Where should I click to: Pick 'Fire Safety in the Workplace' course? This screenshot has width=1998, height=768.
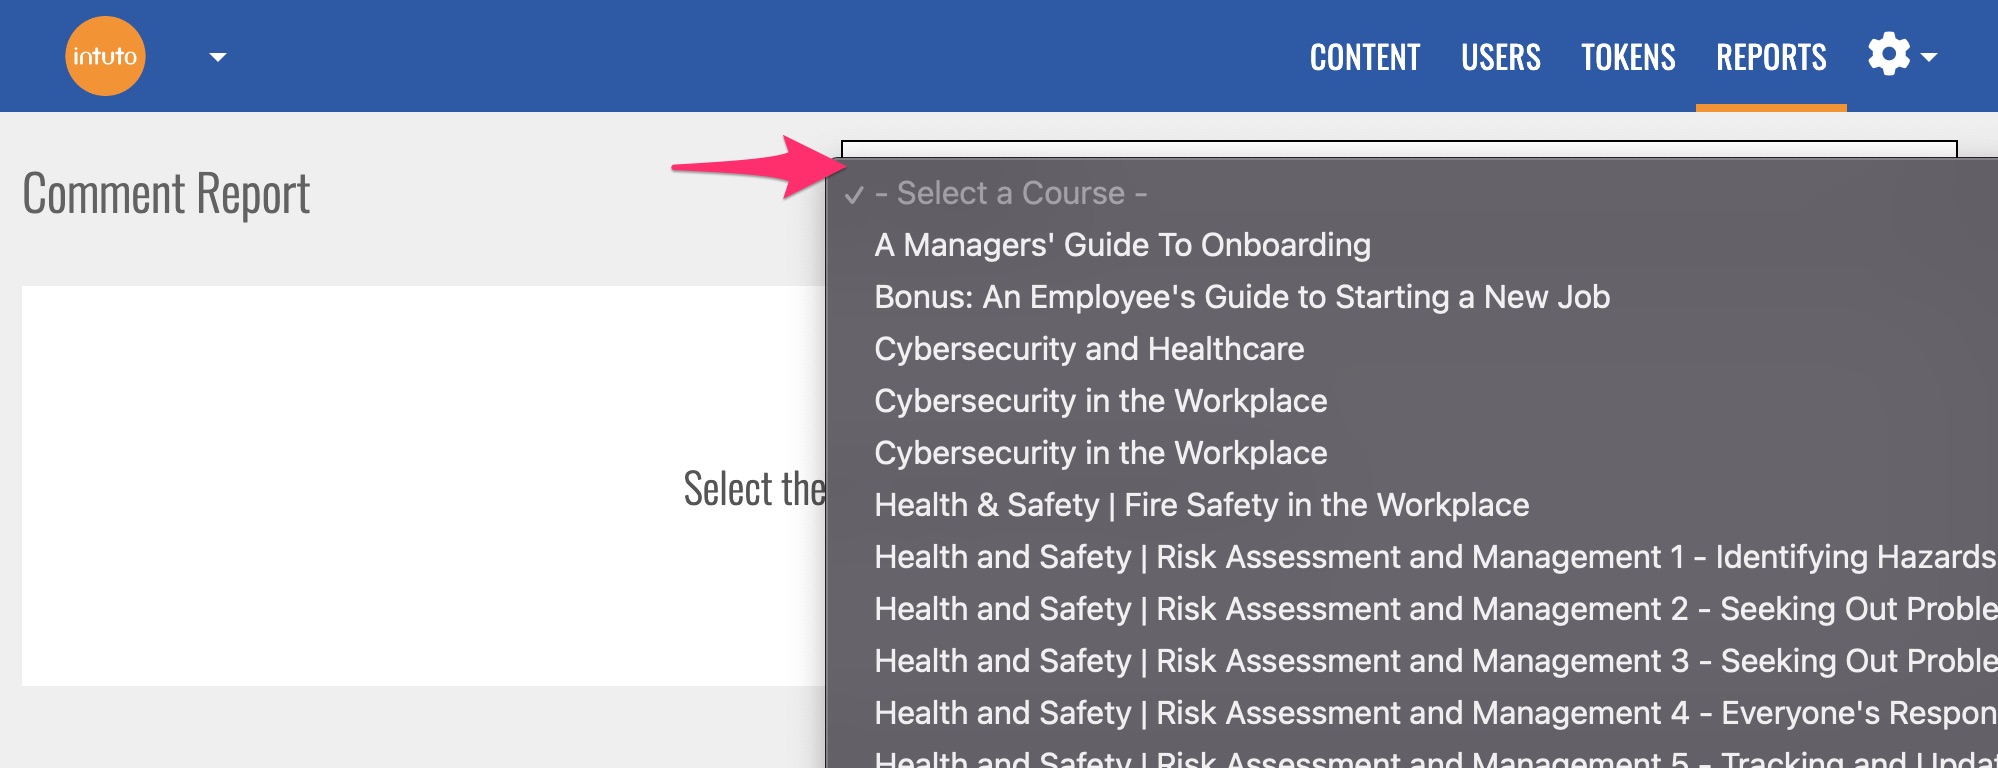coord(1201,505)
